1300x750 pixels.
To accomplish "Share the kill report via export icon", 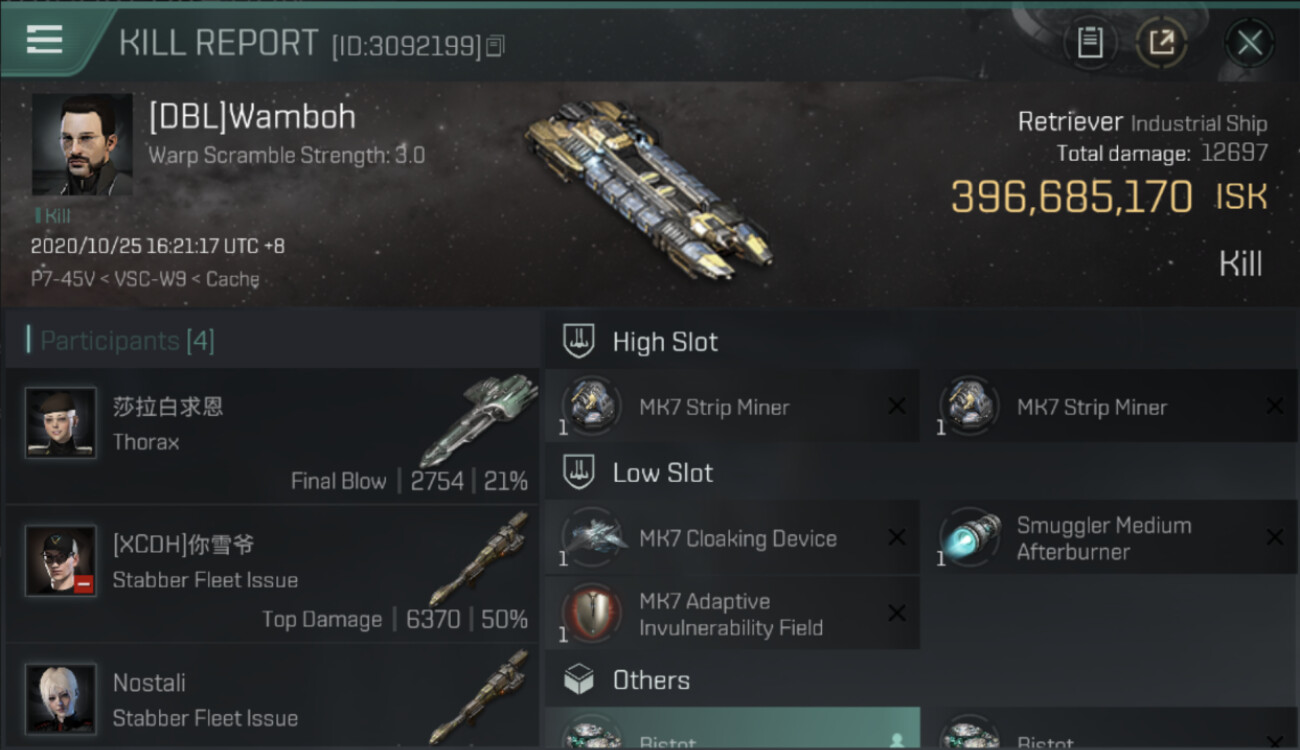I will click(1161, 43).
